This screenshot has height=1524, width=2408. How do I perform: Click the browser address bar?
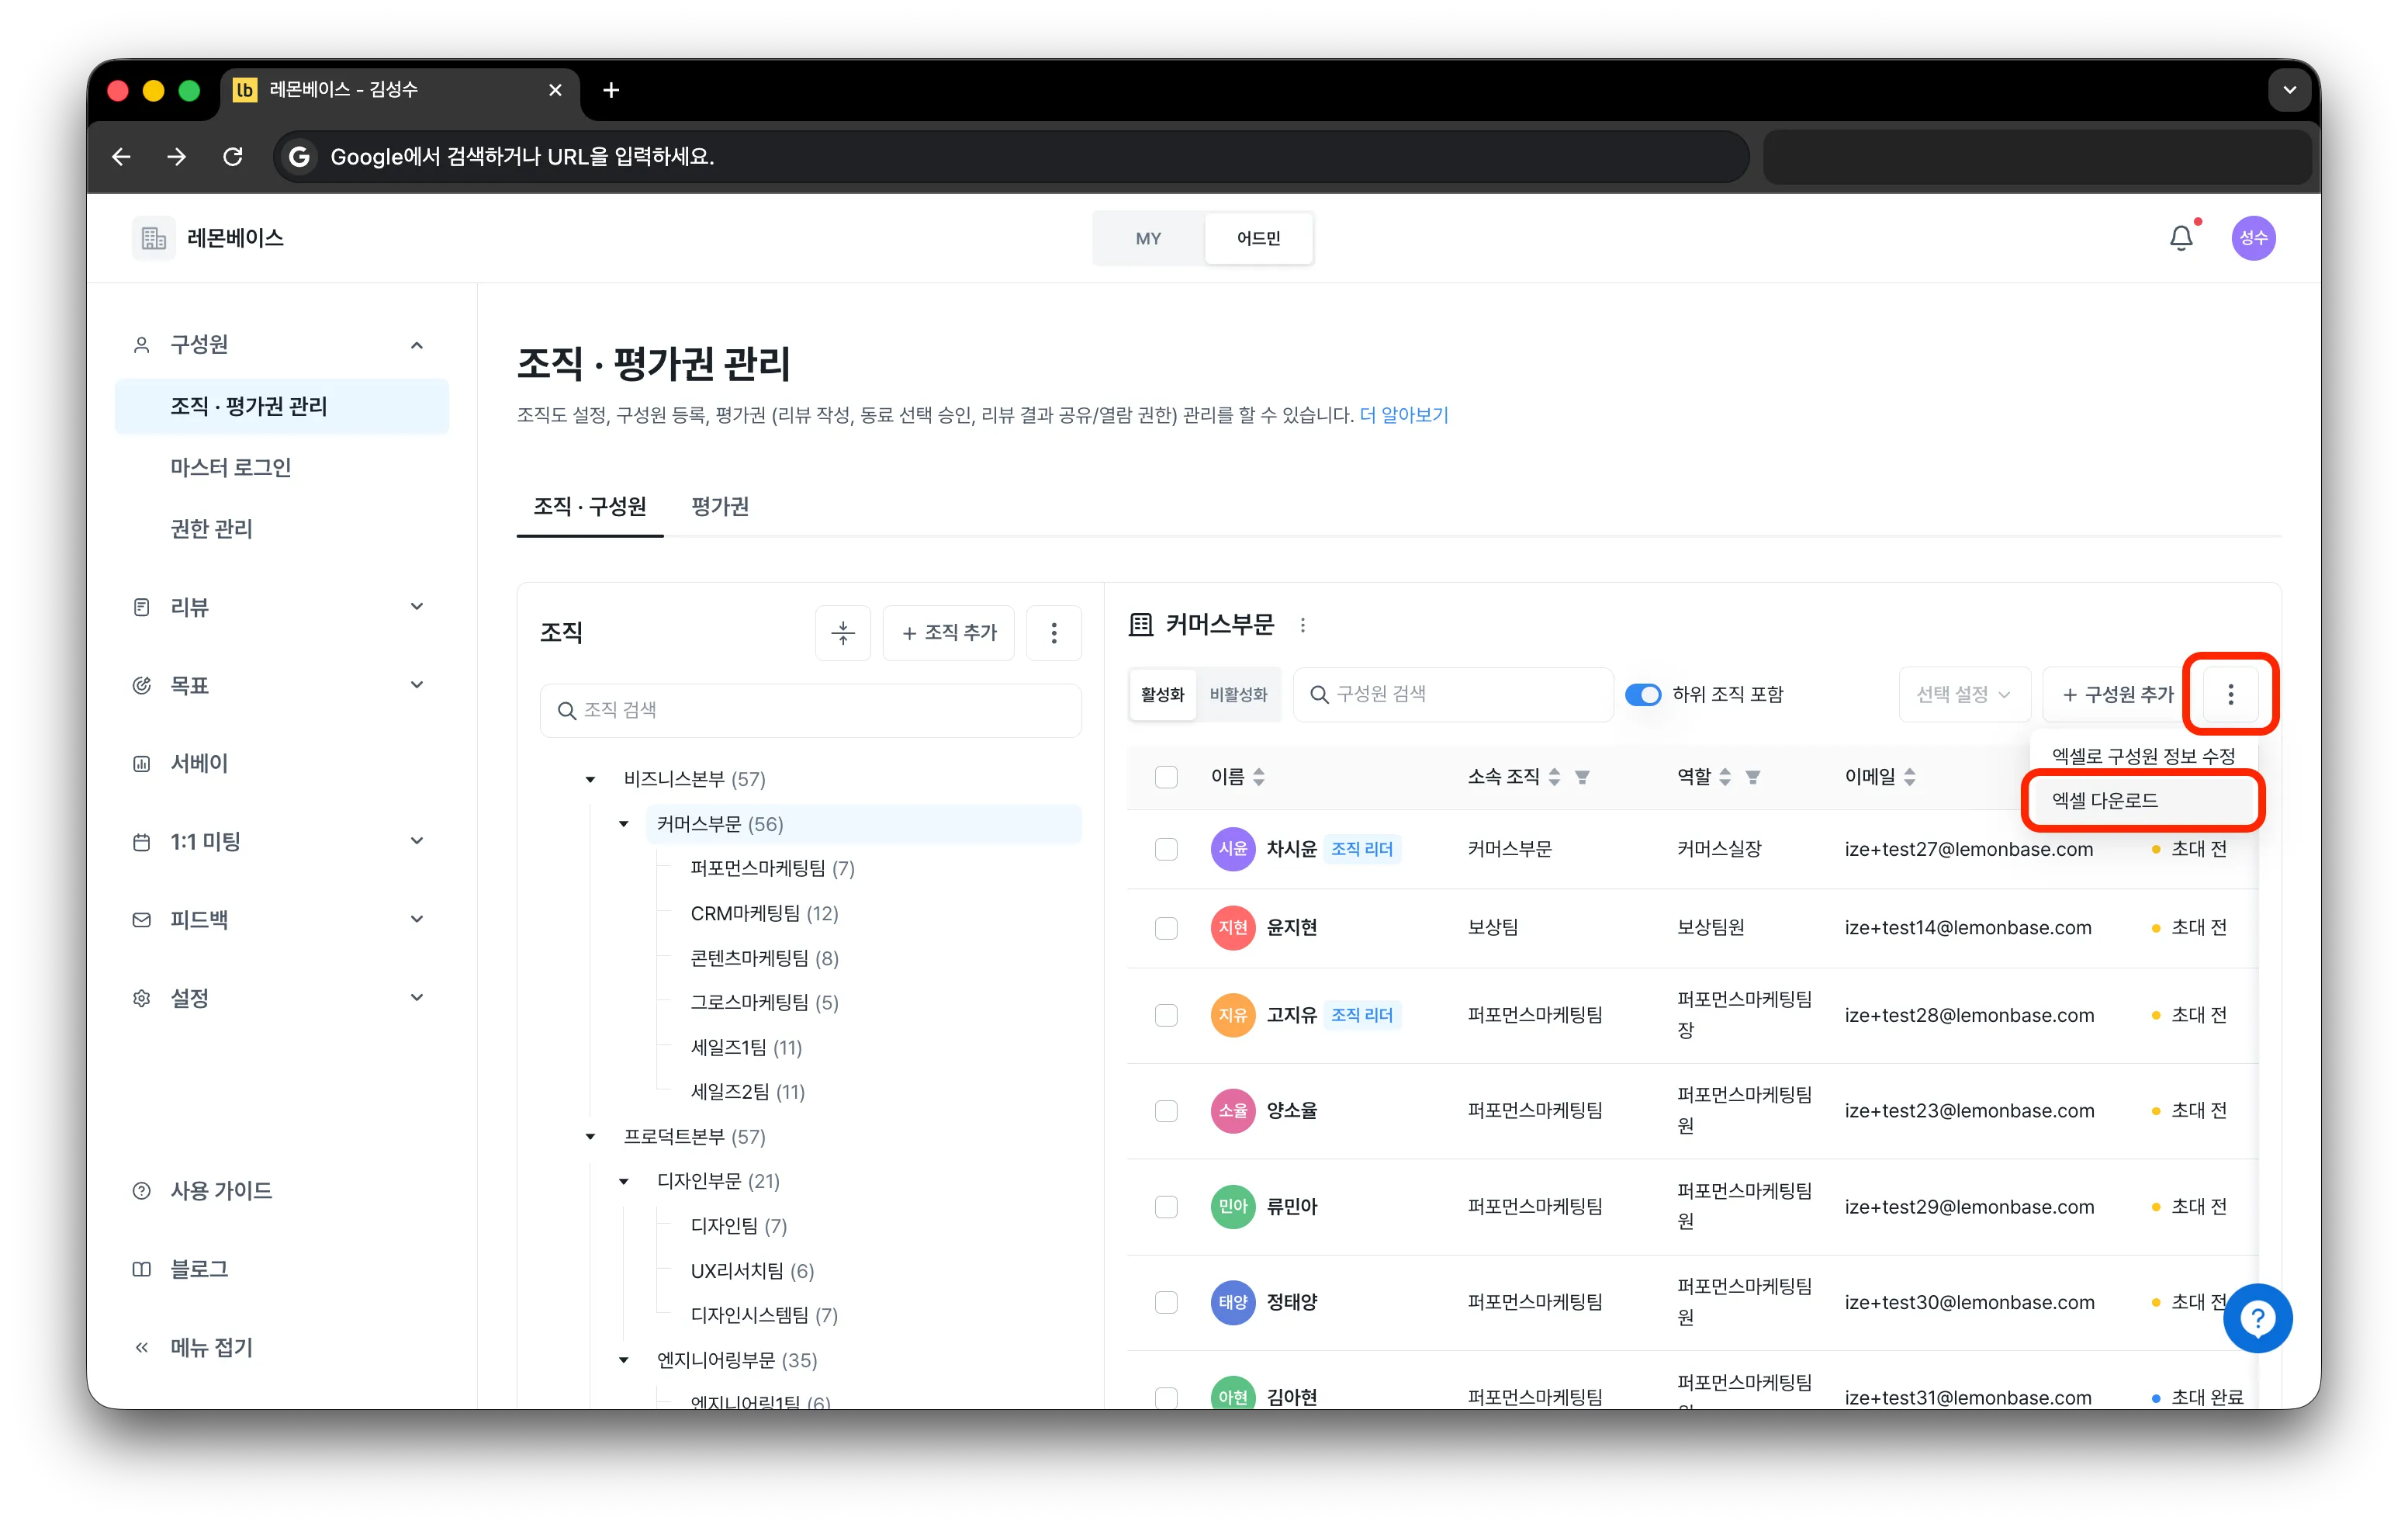click(x=1010, y=156)
